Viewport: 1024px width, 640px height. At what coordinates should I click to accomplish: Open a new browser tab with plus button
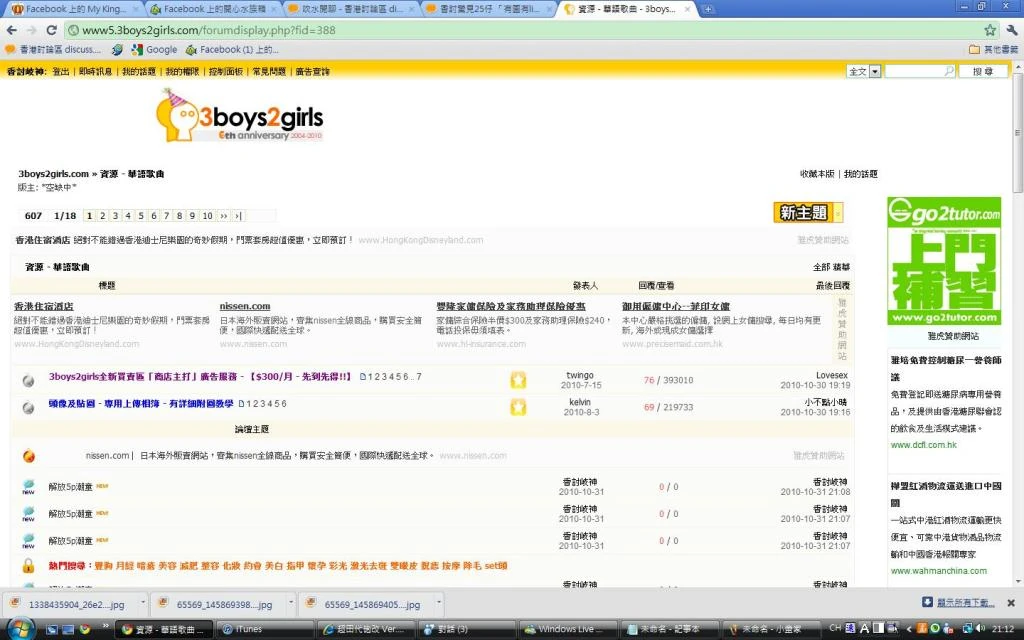[708, 9]
